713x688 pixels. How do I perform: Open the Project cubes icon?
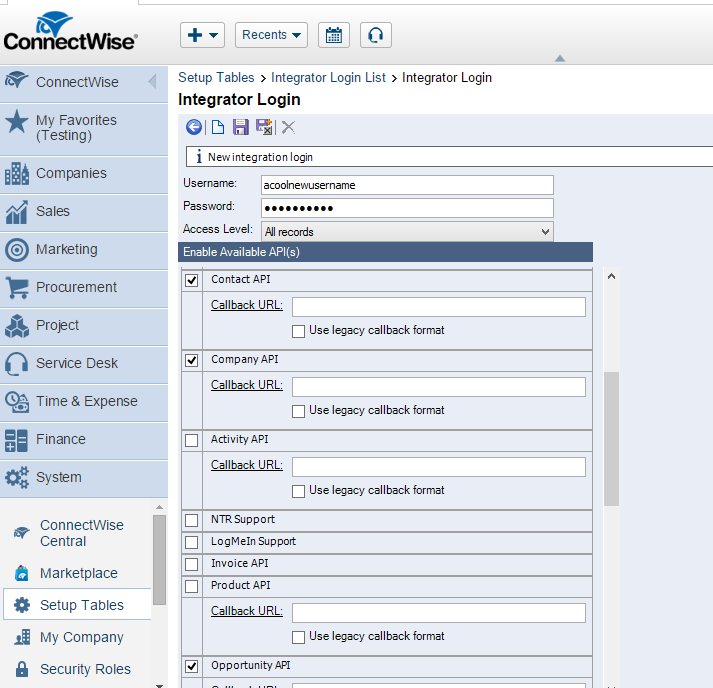pyautogui.click(x=17, y=326)
